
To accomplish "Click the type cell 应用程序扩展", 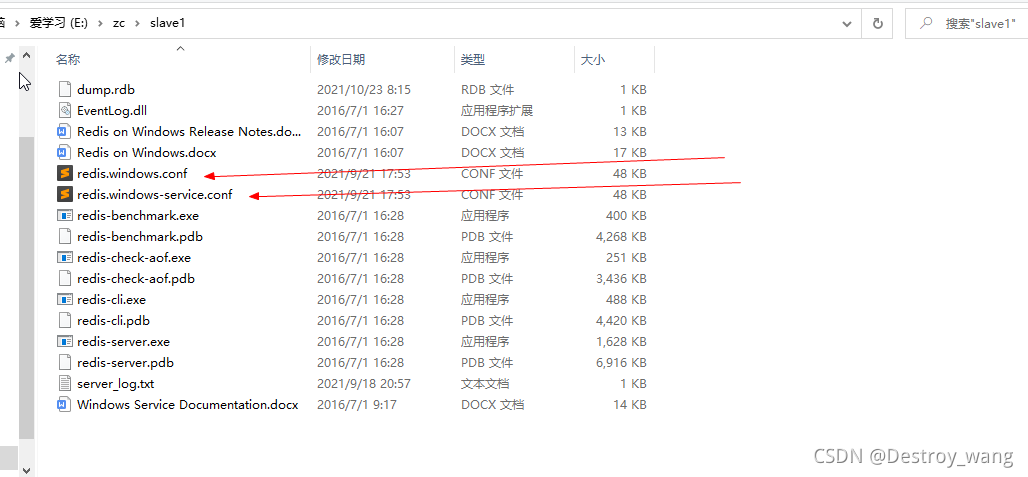I will 497,111.
